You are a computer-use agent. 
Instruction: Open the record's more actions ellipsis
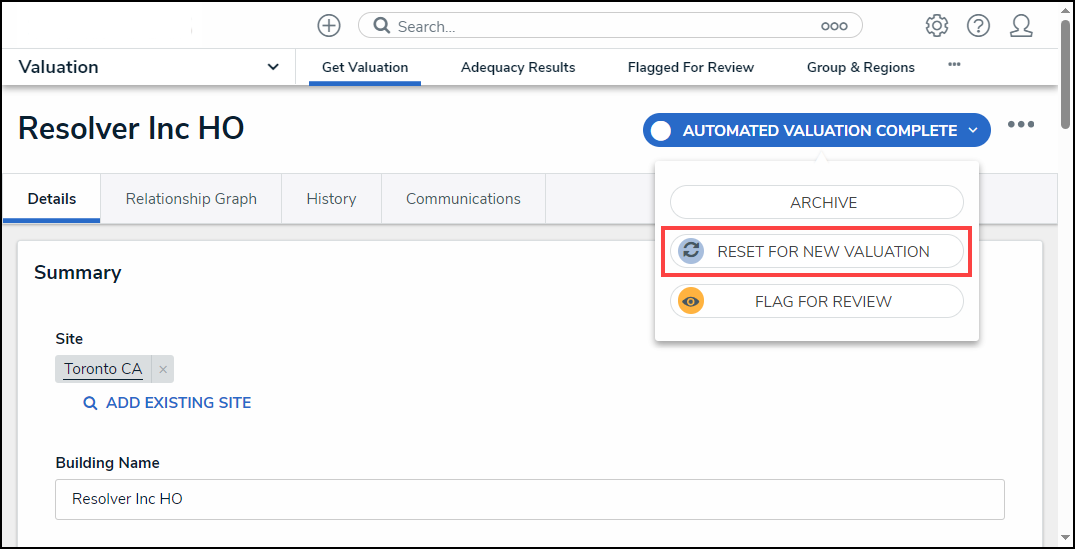tap(1021, 125)
